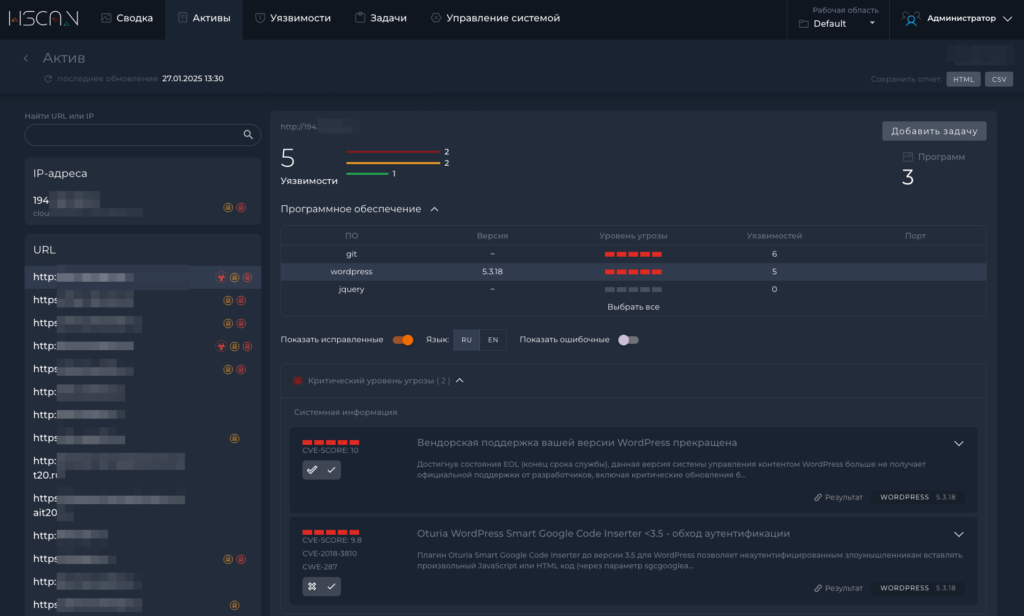Collapse the Критический уровень угрозы group
Screen dimensions: 1024x616
pyautogui.click(x=460, y=380)
